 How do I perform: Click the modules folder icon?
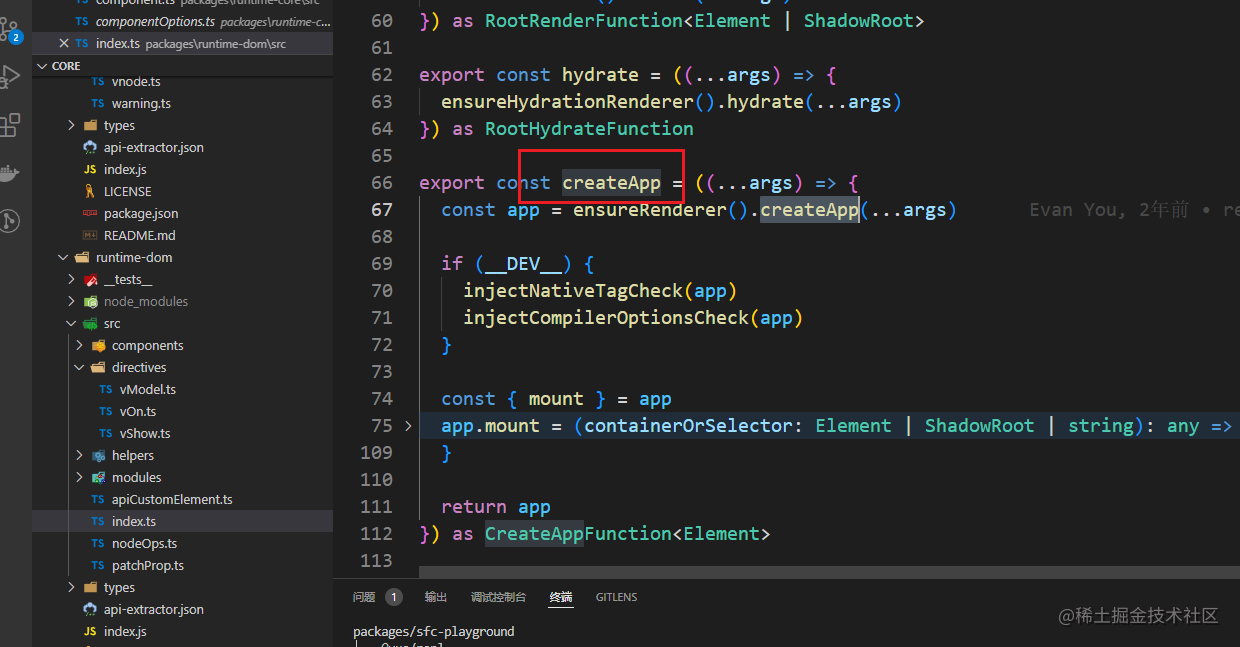click(x=98, y=478)
